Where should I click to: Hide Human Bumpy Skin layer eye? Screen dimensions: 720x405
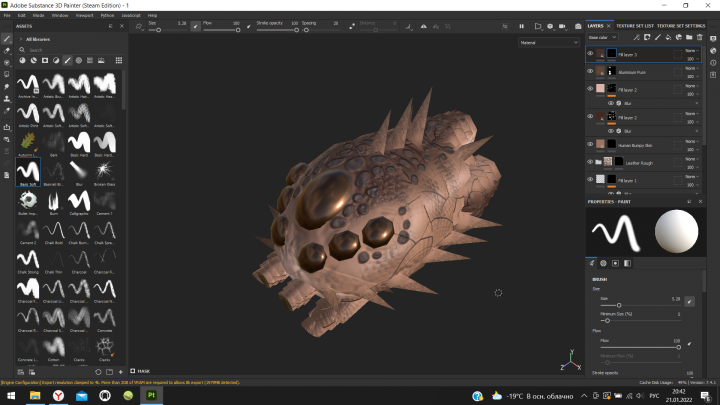point(590,144)
